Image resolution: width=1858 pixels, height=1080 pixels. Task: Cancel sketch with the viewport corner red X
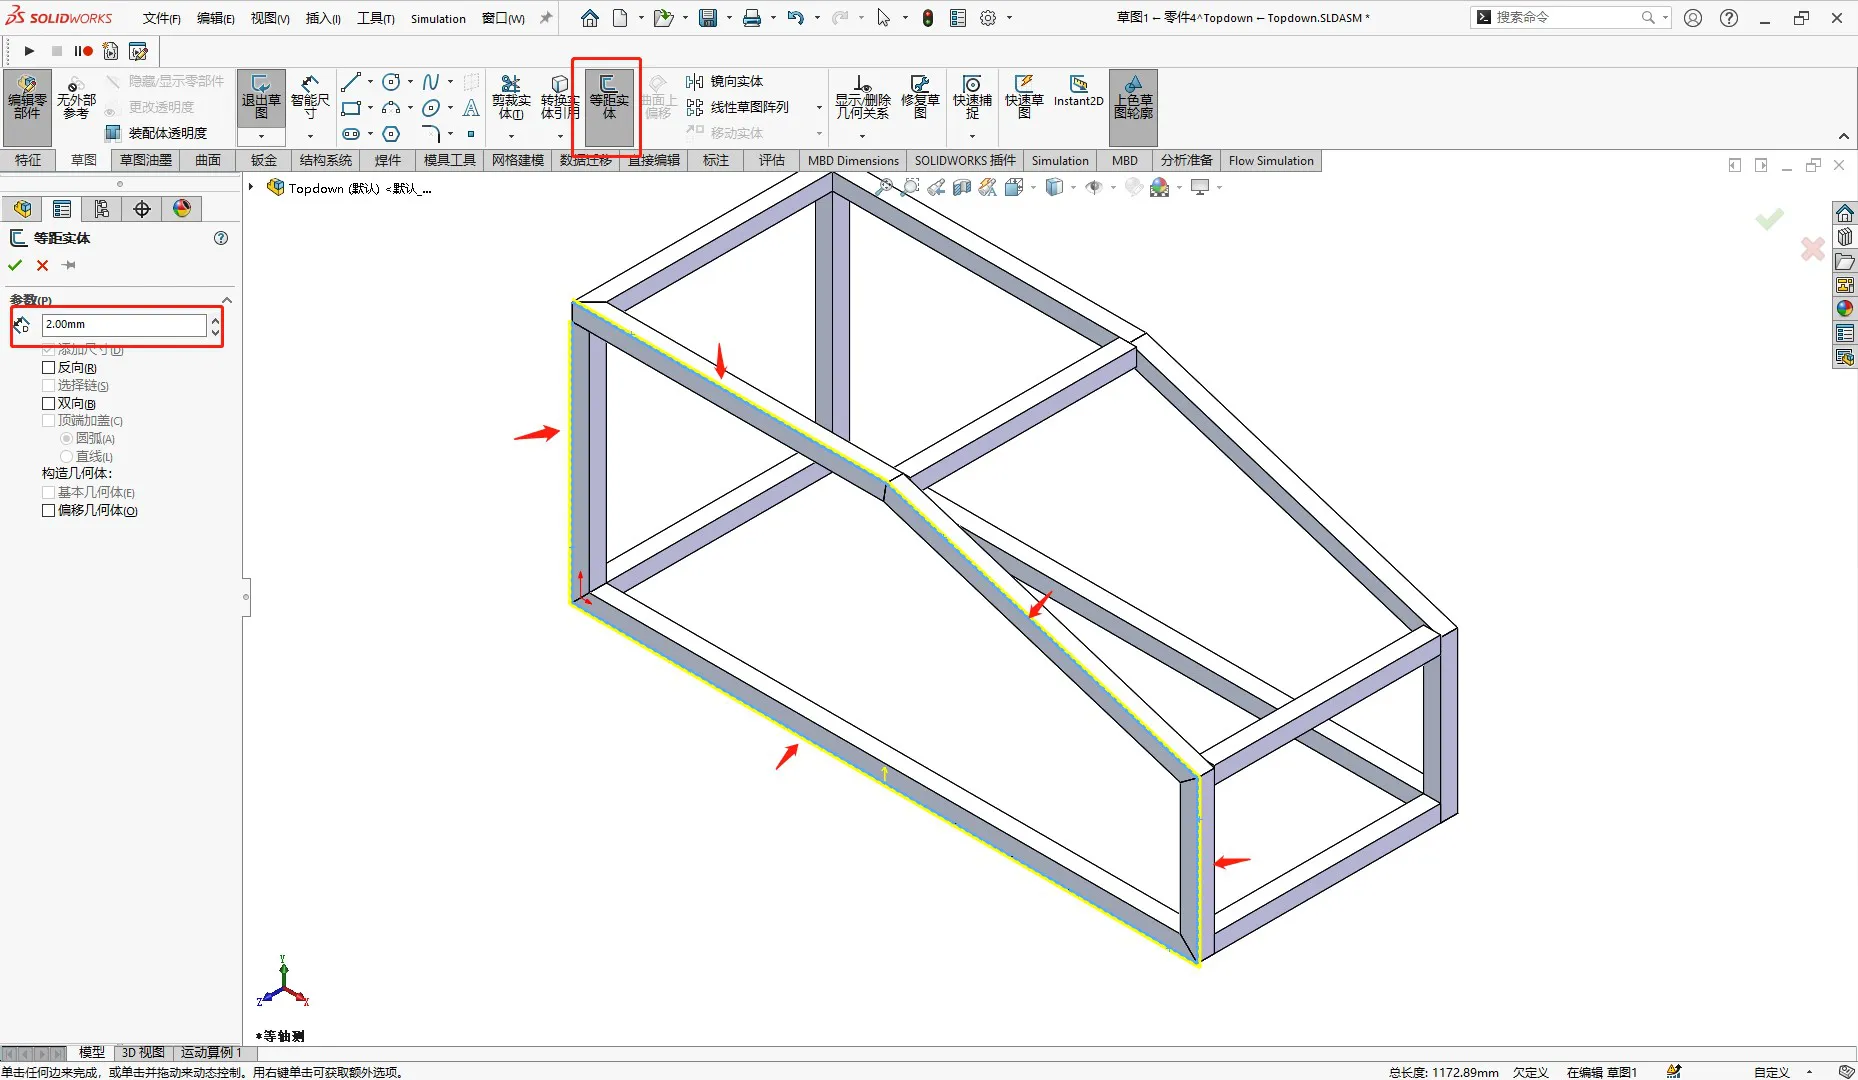click(1812, 249)
